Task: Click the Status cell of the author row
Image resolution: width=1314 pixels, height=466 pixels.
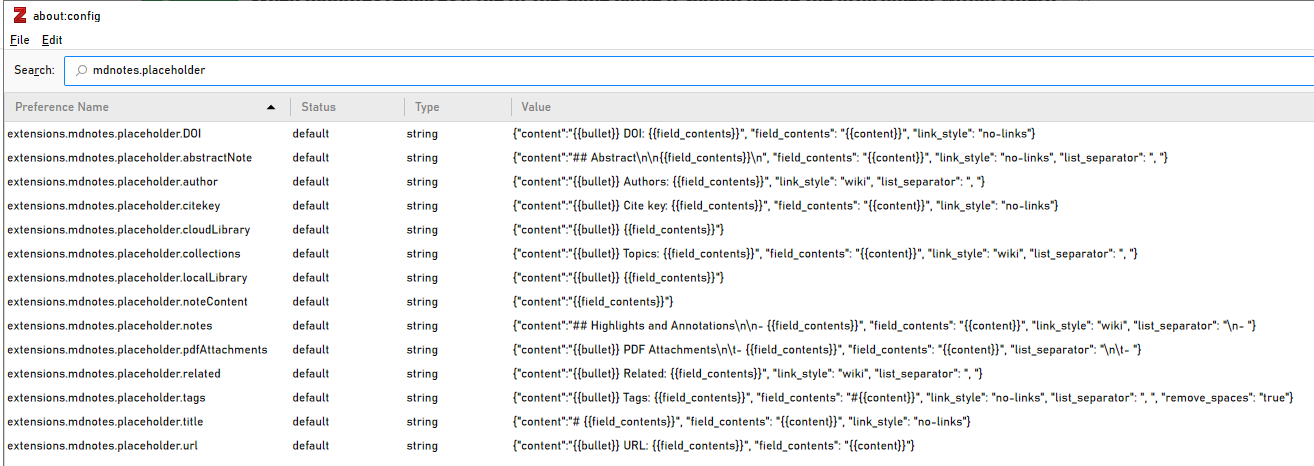Action: point(311,181)
